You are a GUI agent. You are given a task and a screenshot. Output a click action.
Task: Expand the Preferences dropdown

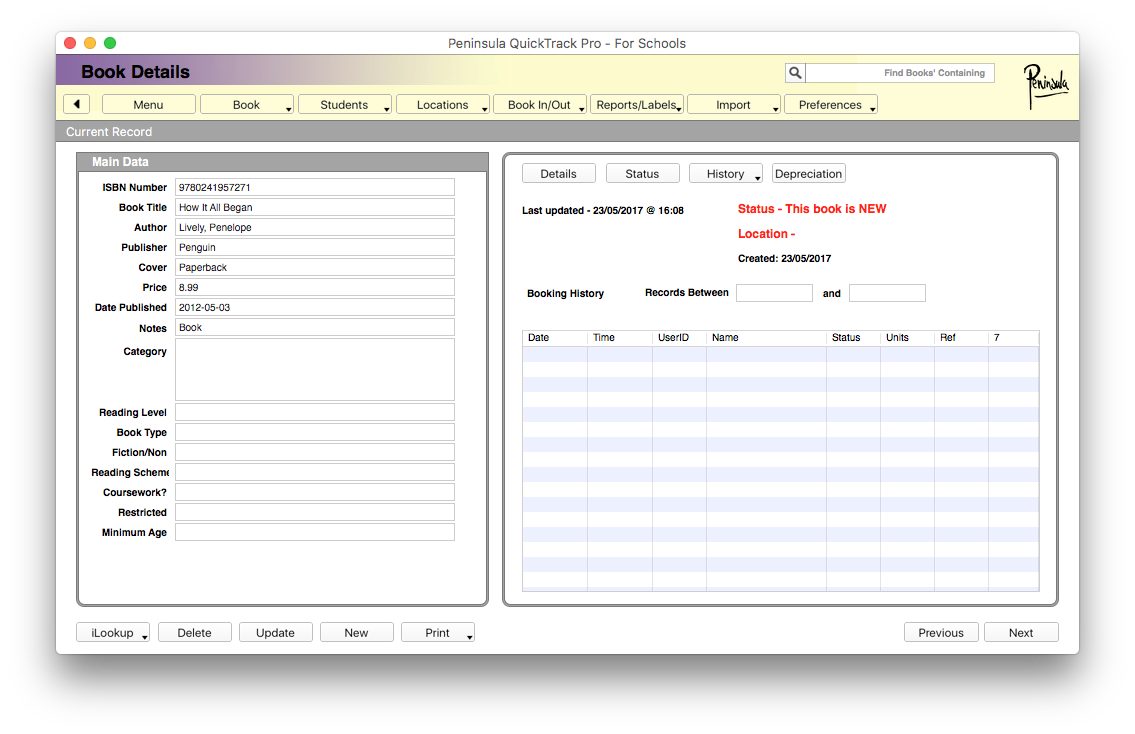[831, 105]
